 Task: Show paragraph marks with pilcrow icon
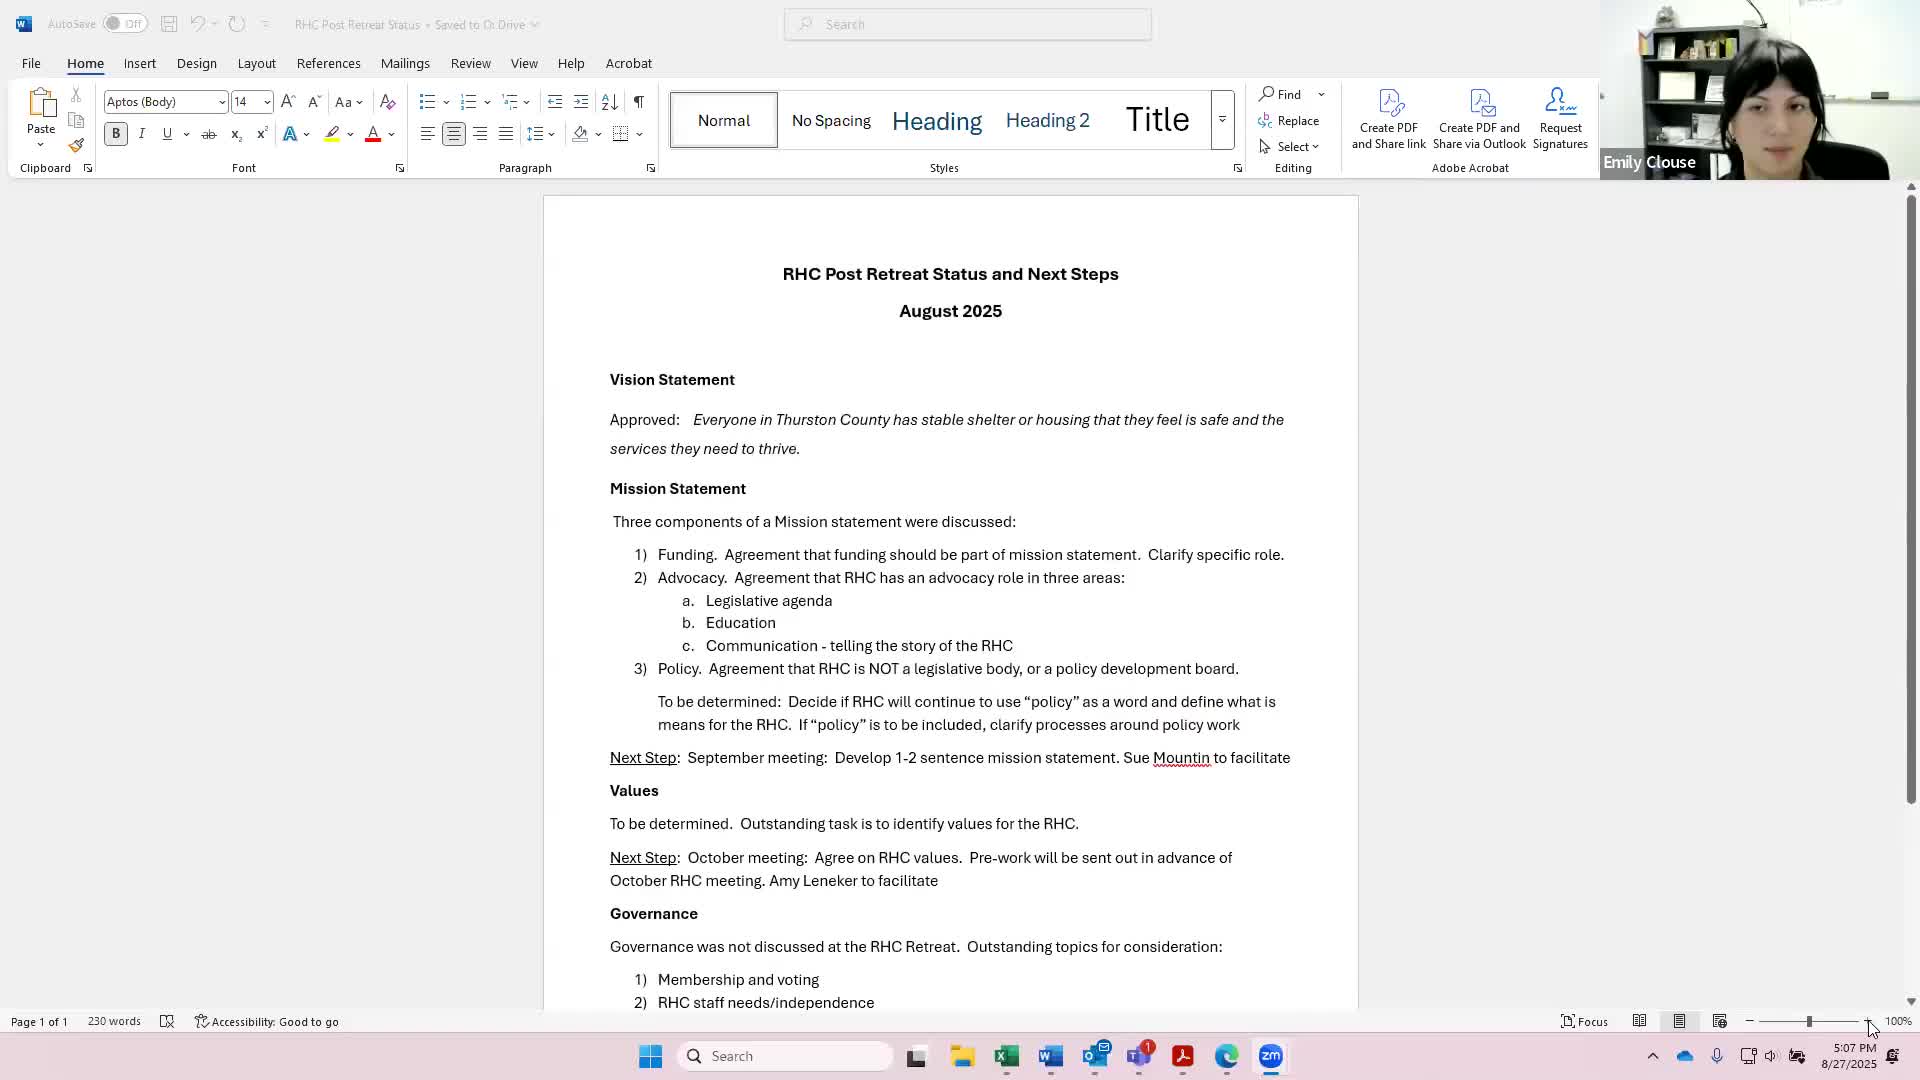click(x=638, y=102)
